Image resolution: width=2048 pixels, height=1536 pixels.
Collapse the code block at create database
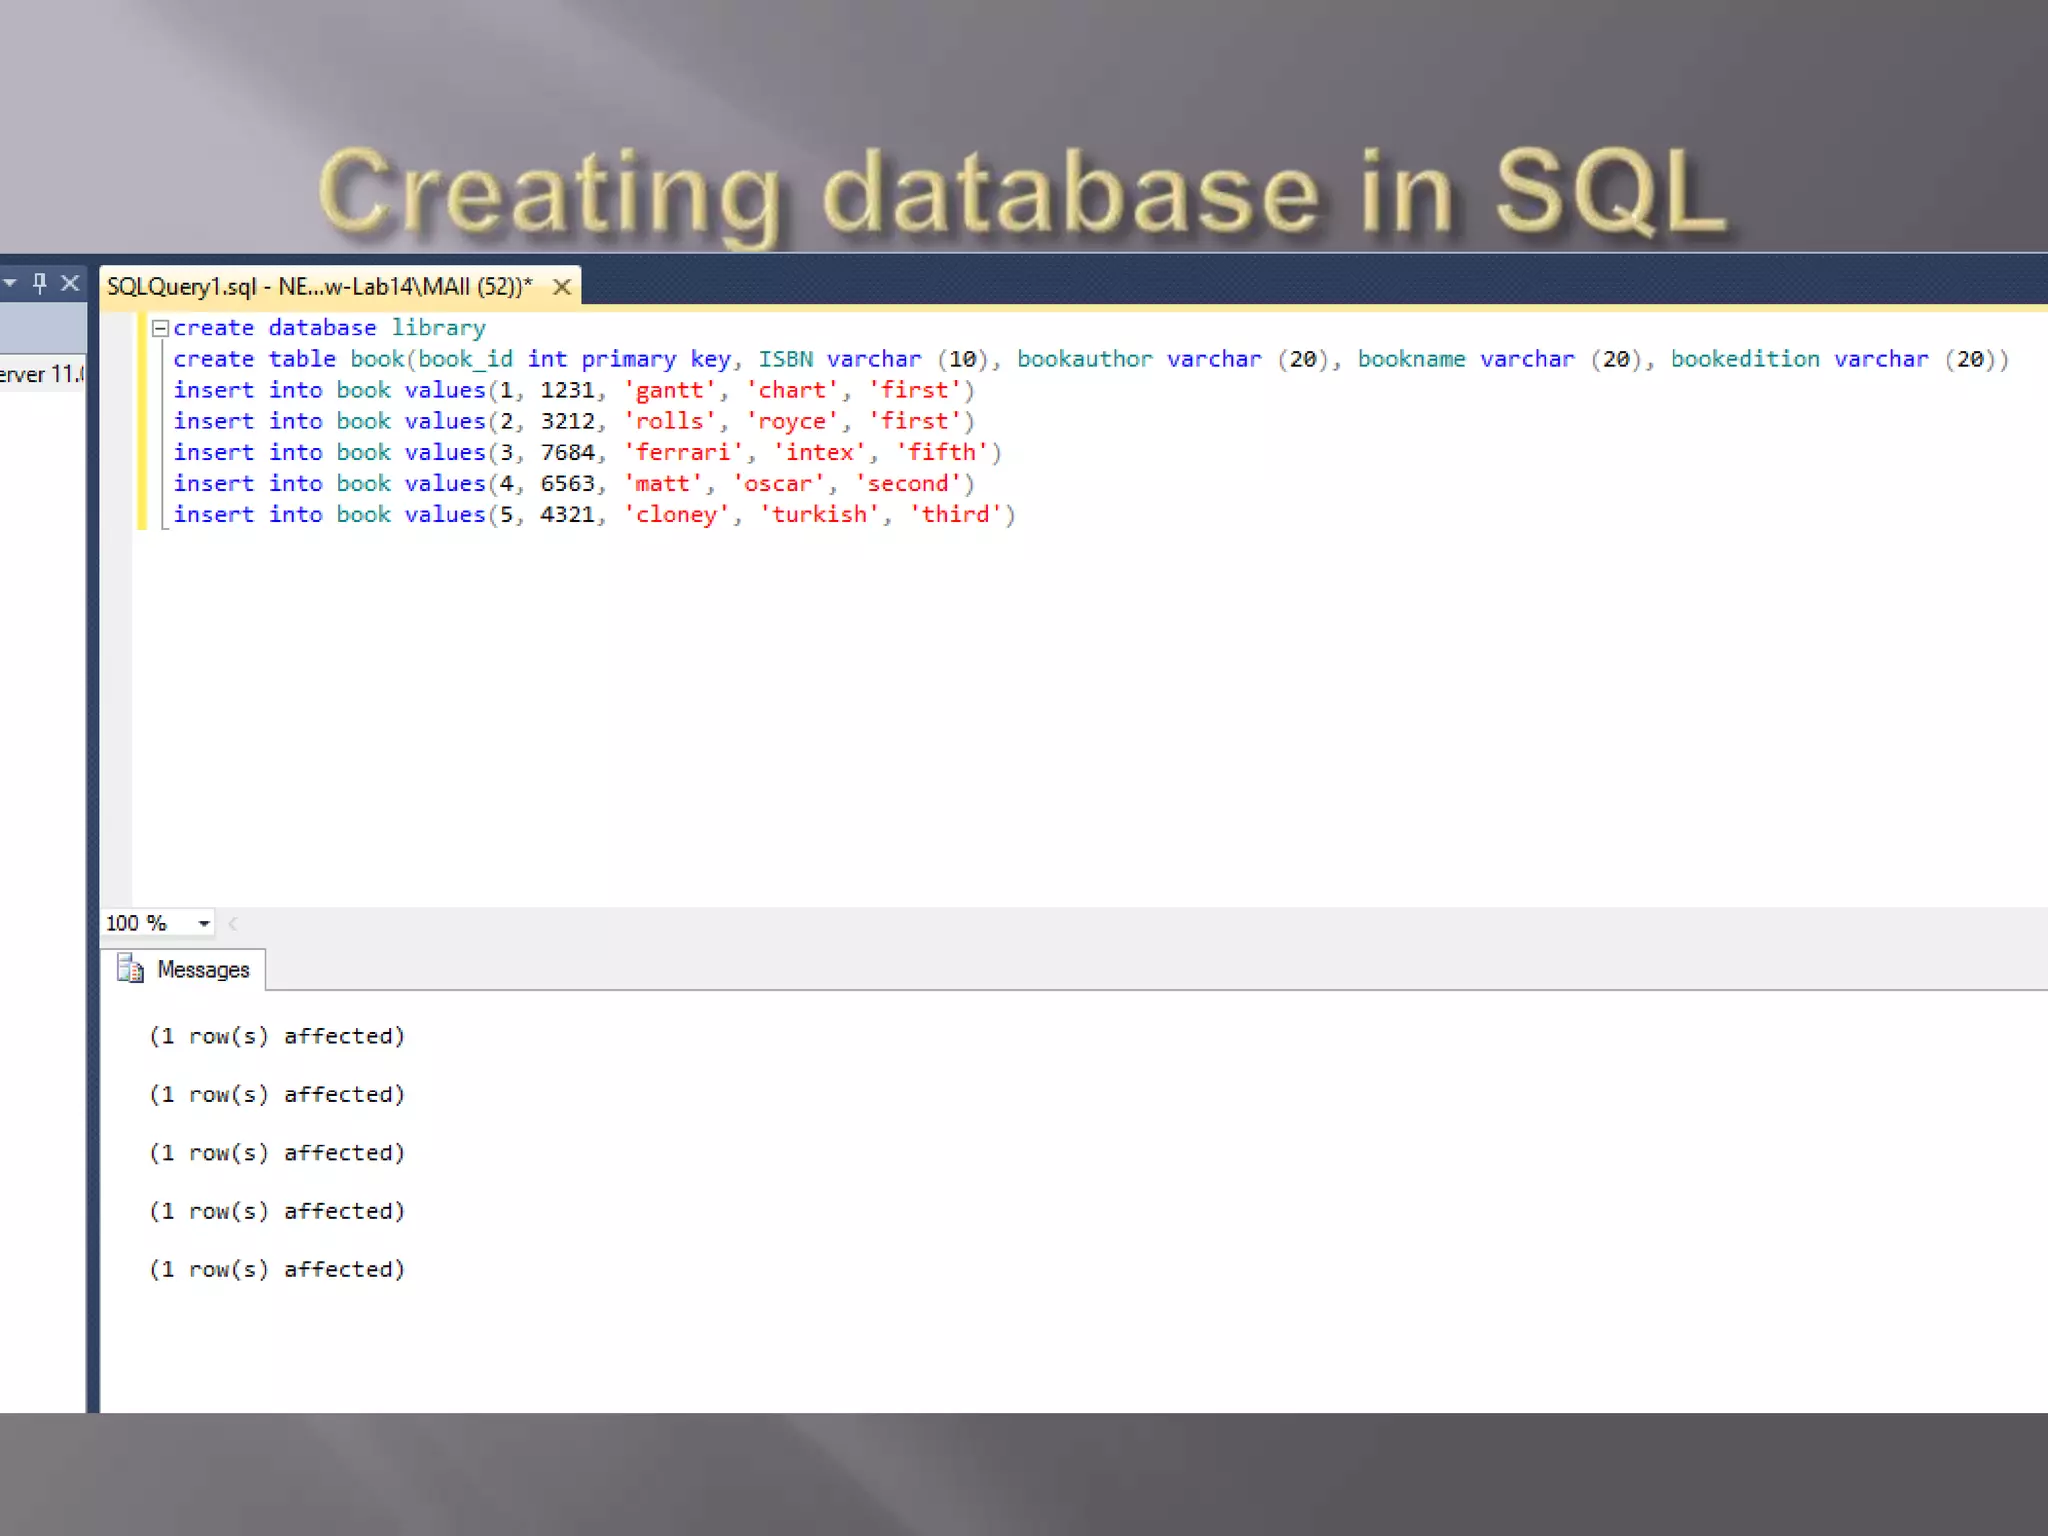click(160, 328)
